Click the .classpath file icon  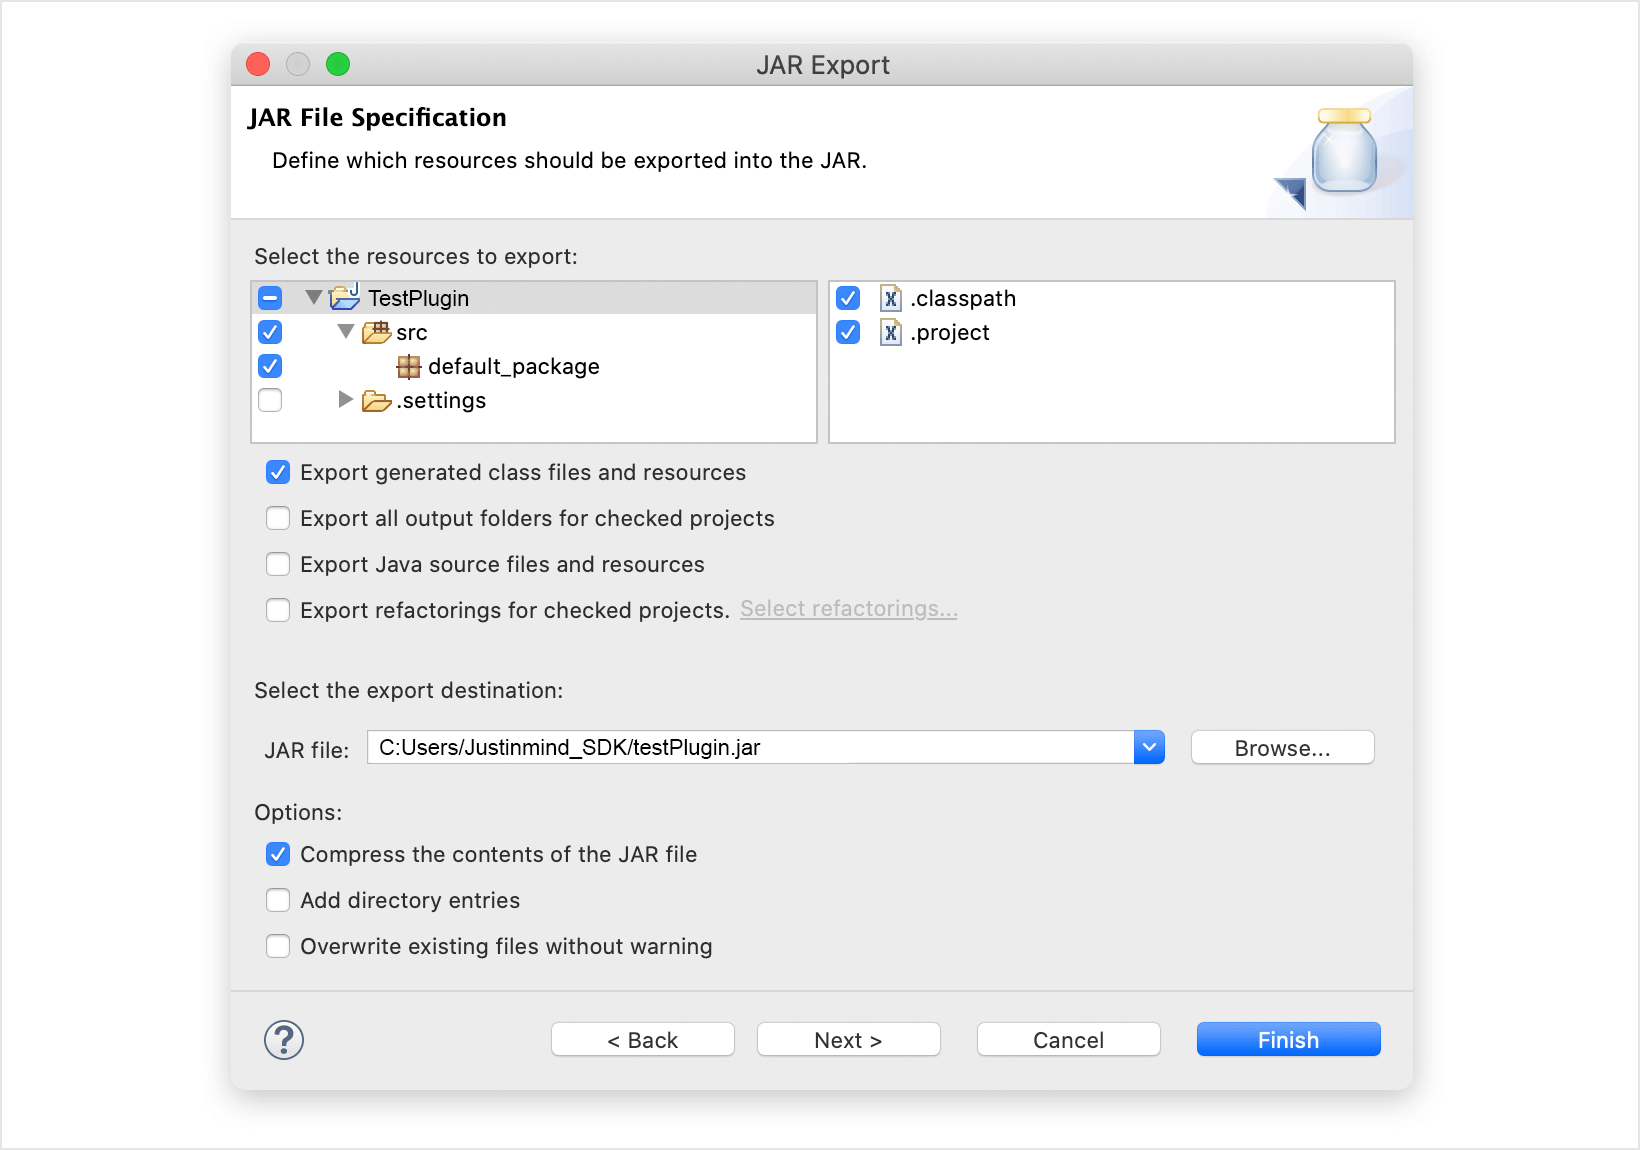point(890,298)
